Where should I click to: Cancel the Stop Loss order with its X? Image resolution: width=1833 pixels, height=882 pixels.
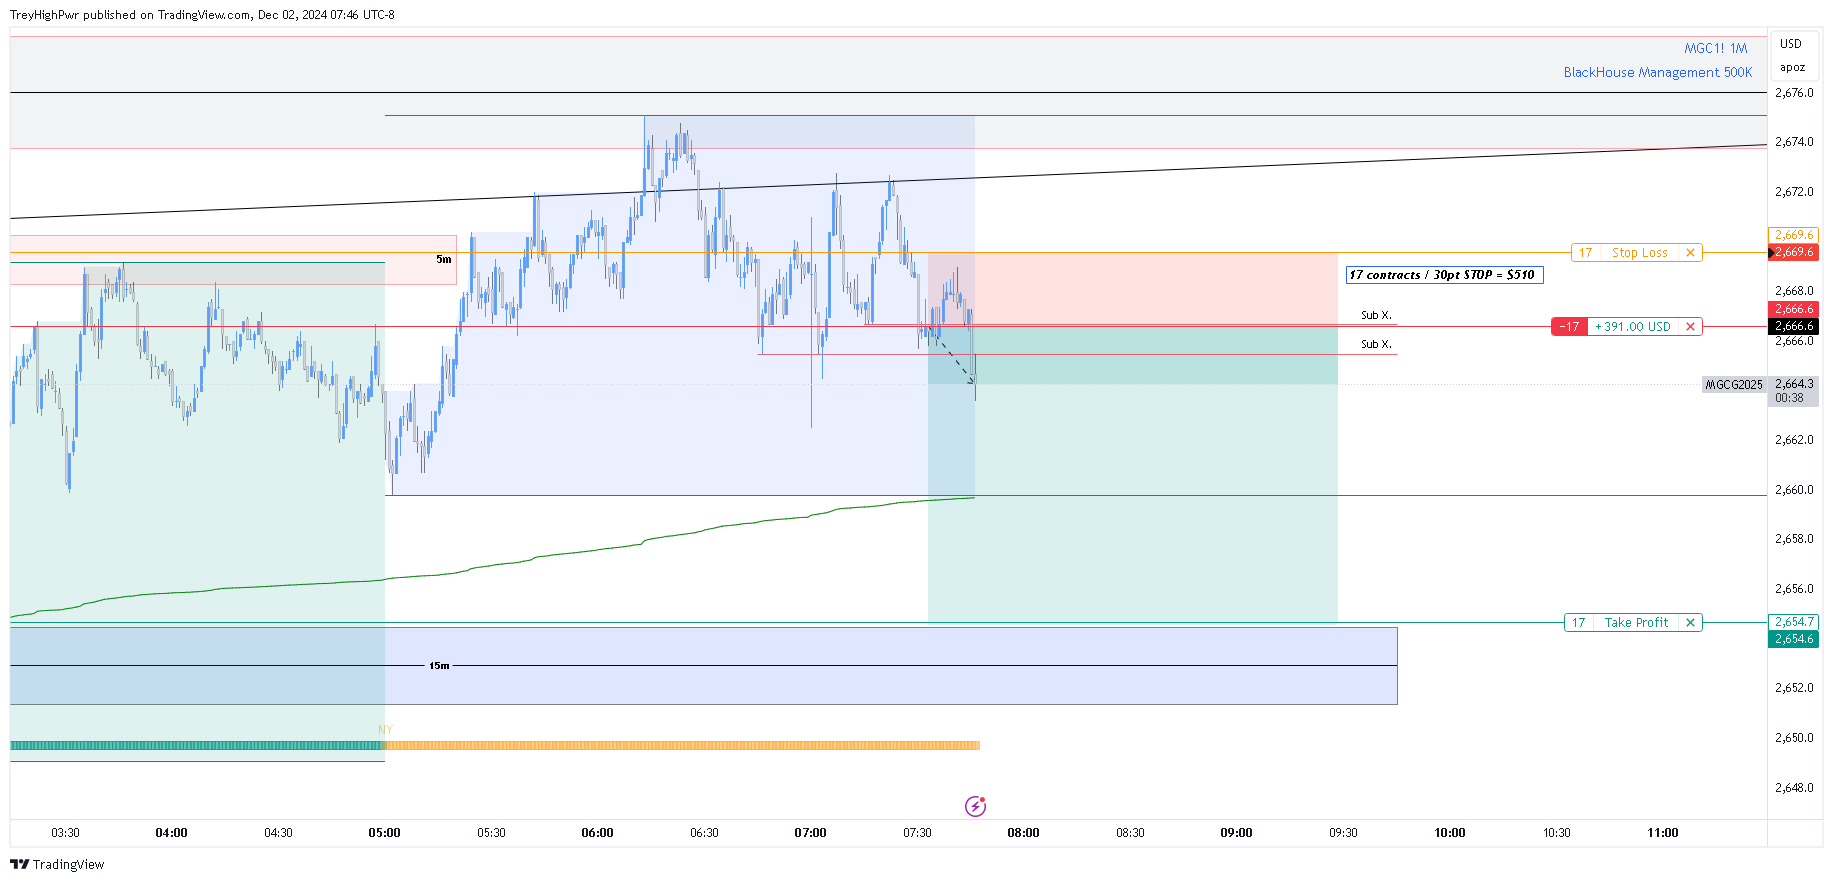(1690, 253)
